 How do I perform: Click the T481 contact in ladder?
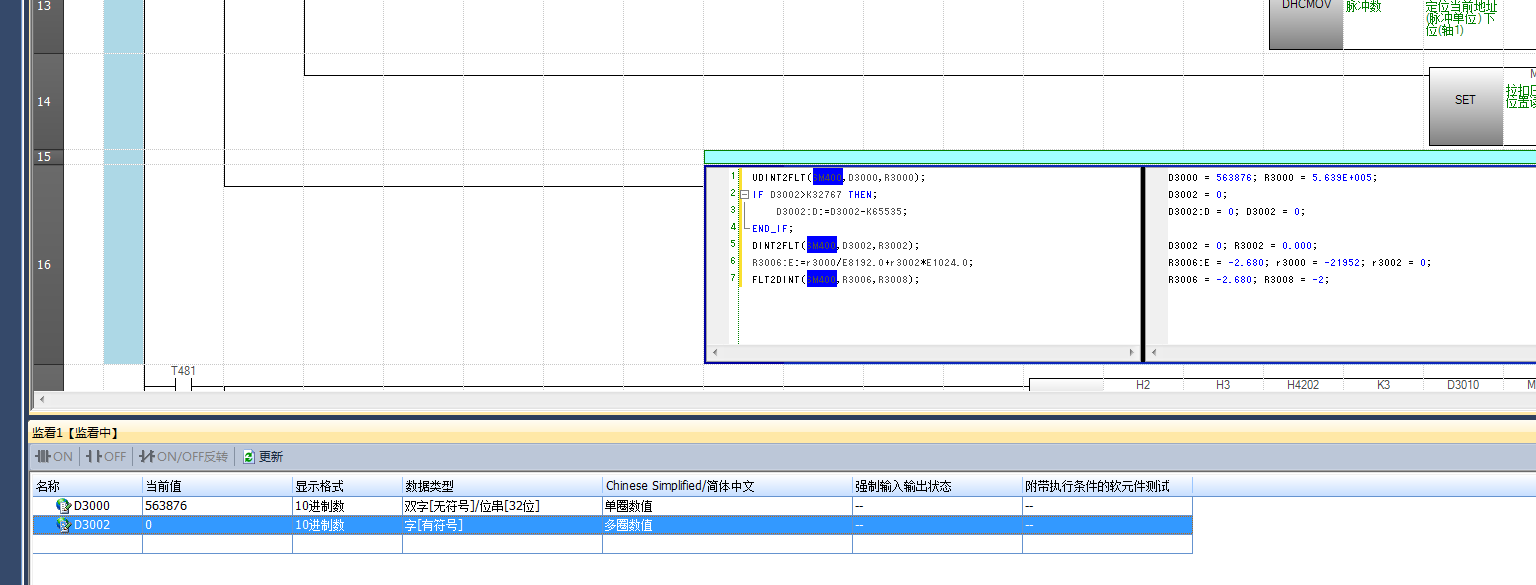pyautogui.click(x=183, y=385)
